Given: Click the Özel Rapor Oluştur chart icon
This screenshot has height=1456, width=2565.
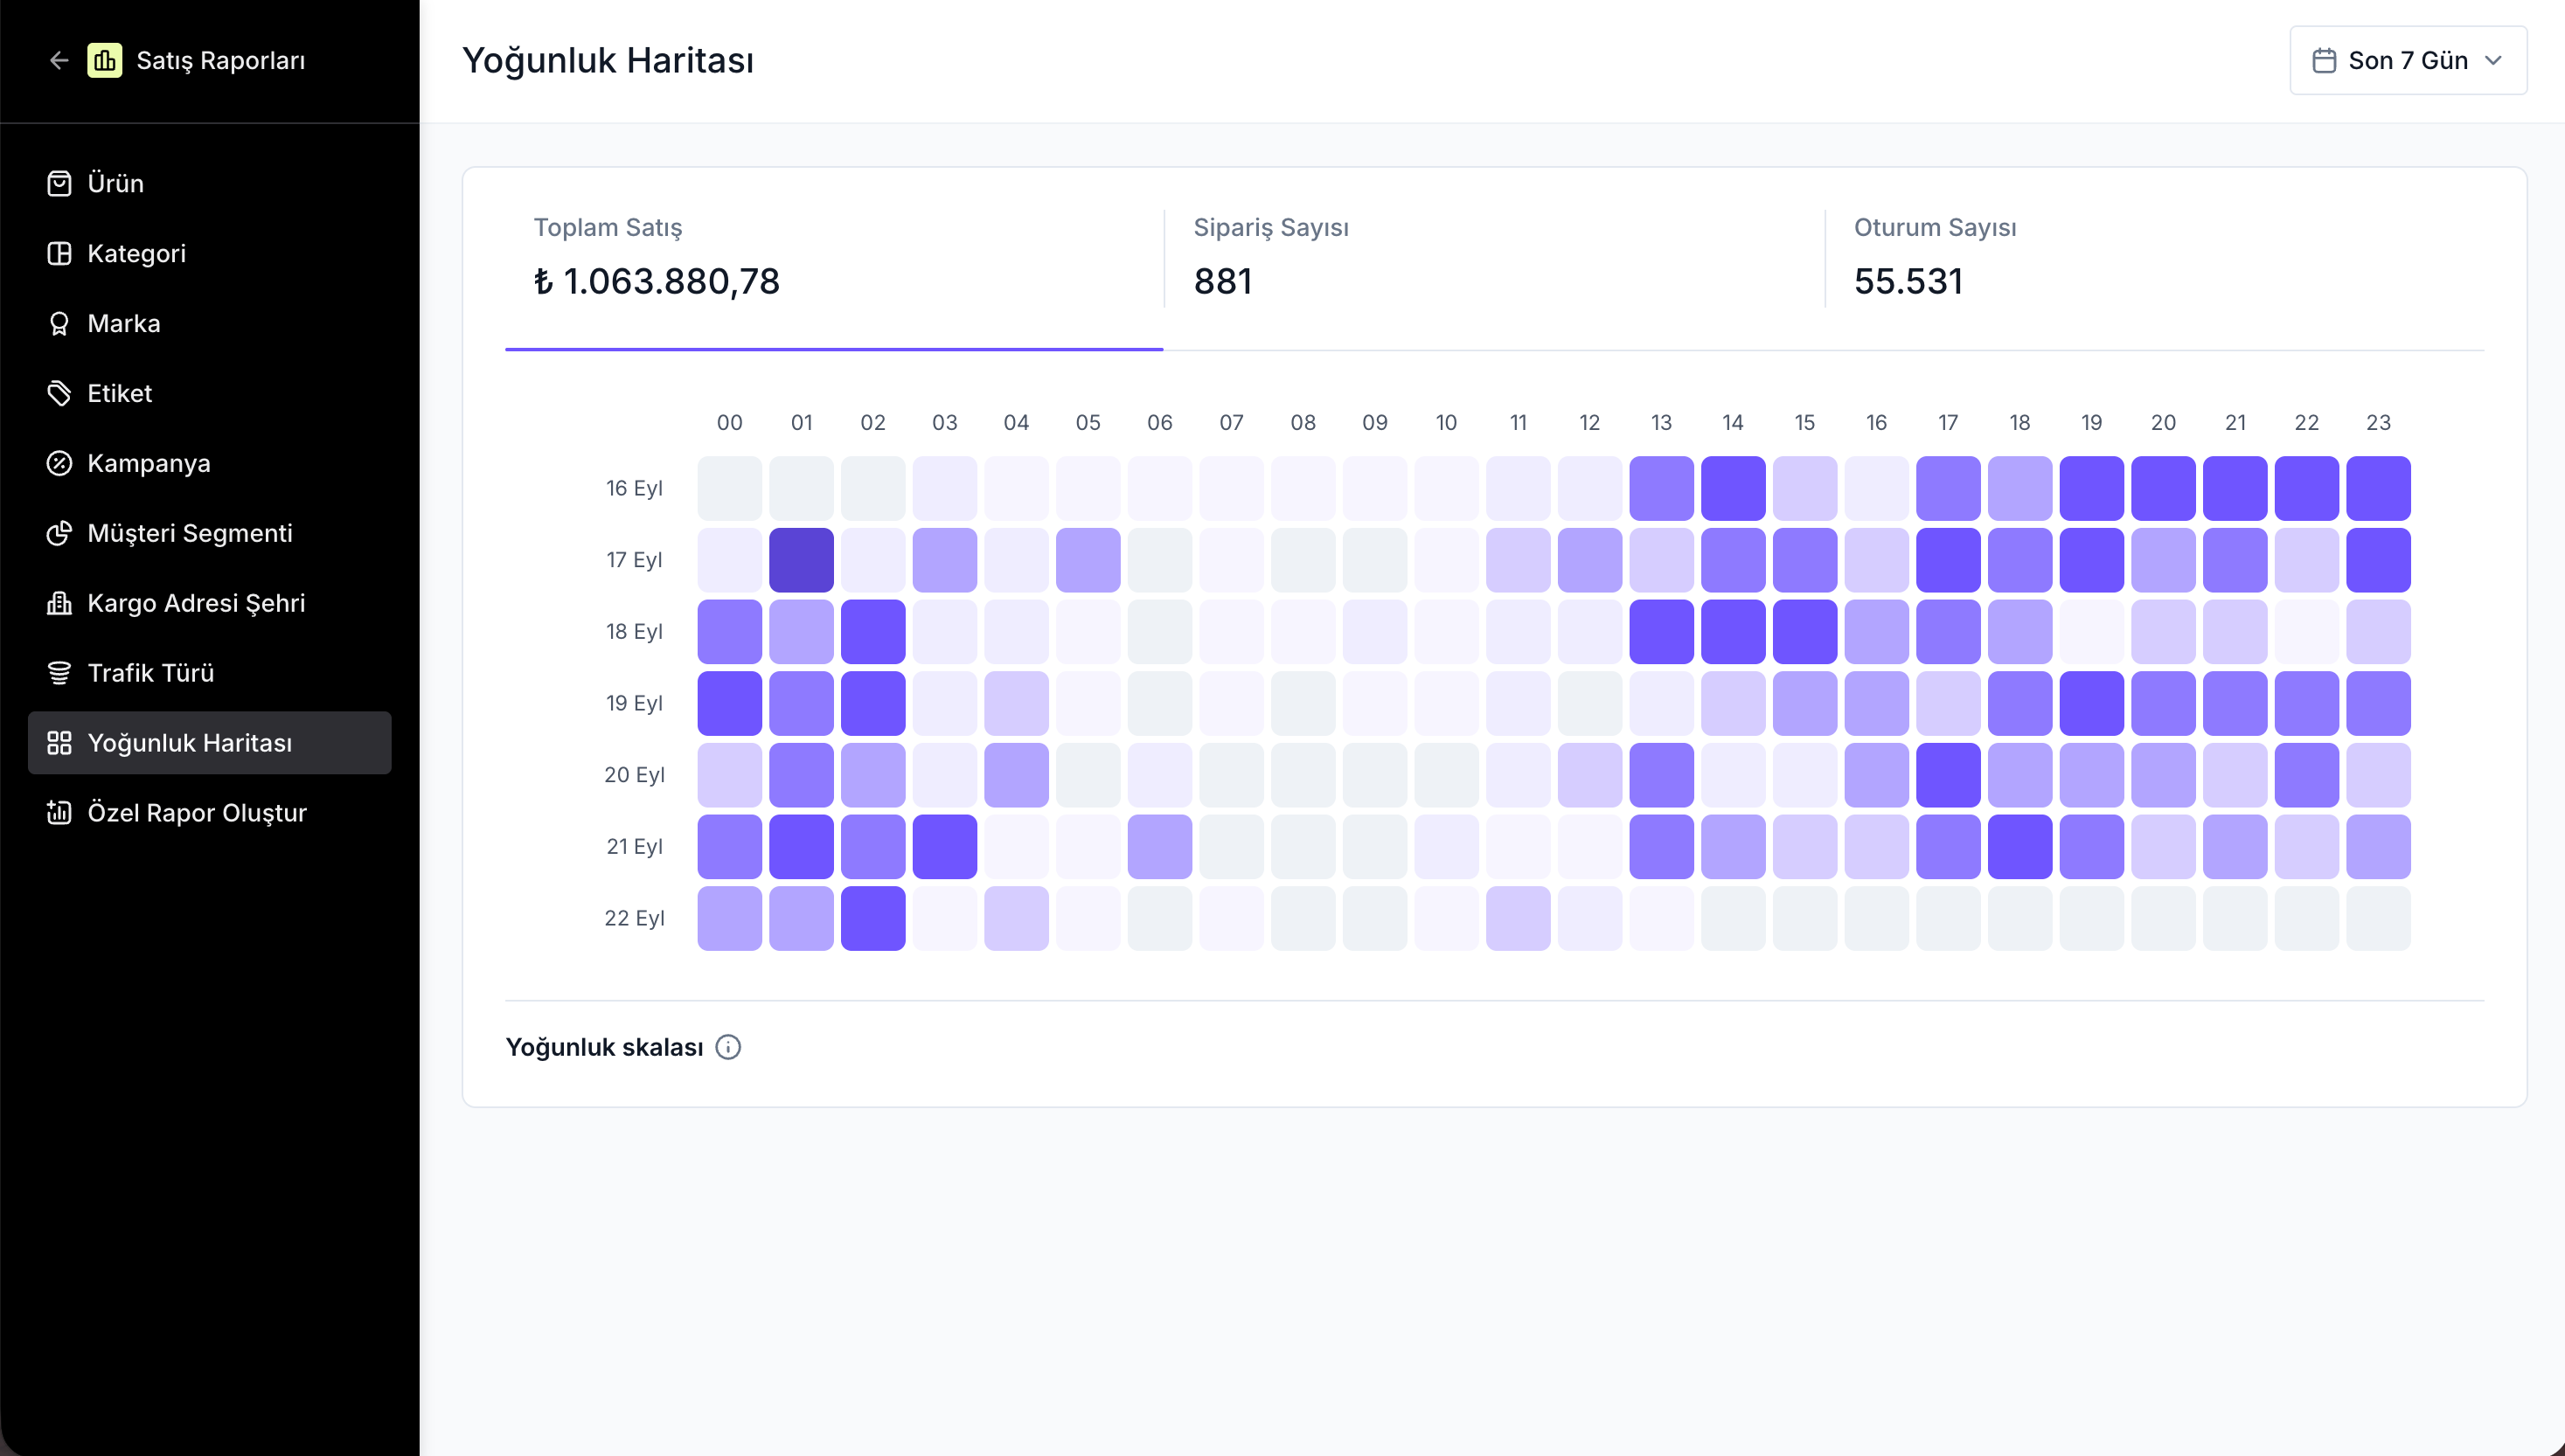Looking at the screenshot, I should coord(59,813).
